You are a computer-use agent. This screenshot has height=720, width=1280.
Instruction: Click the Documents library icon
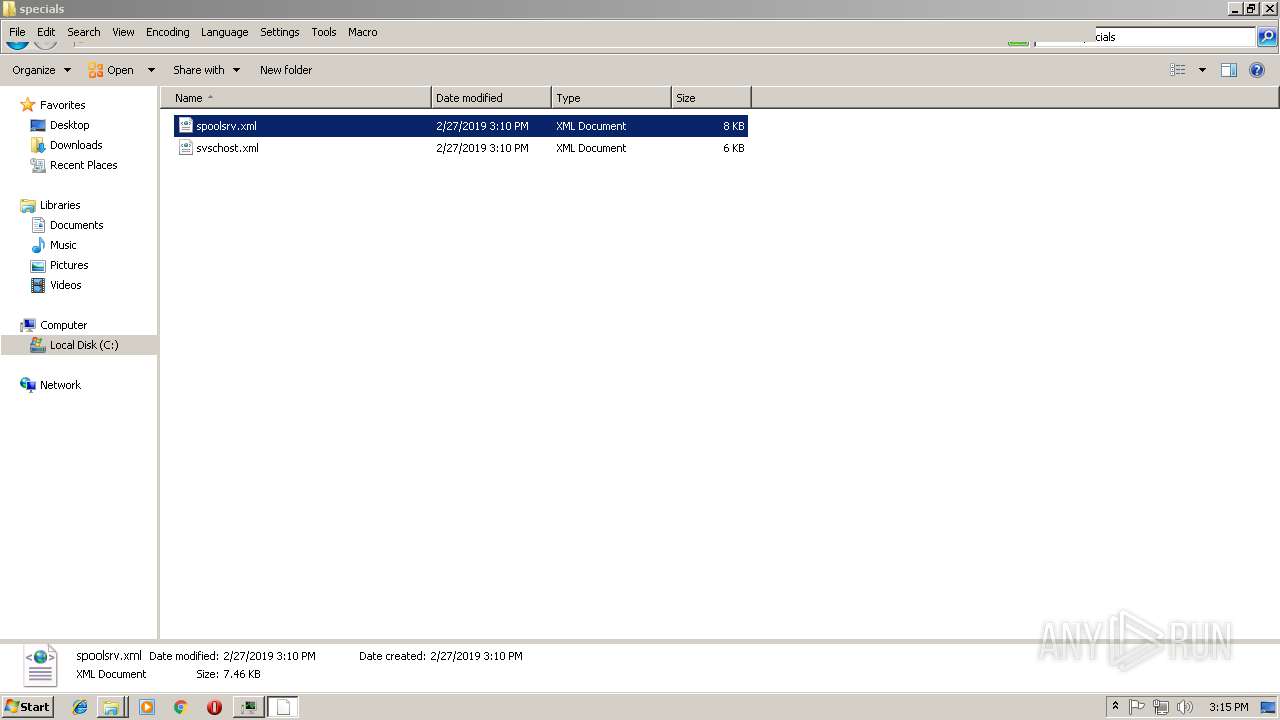tap(38, 225)
